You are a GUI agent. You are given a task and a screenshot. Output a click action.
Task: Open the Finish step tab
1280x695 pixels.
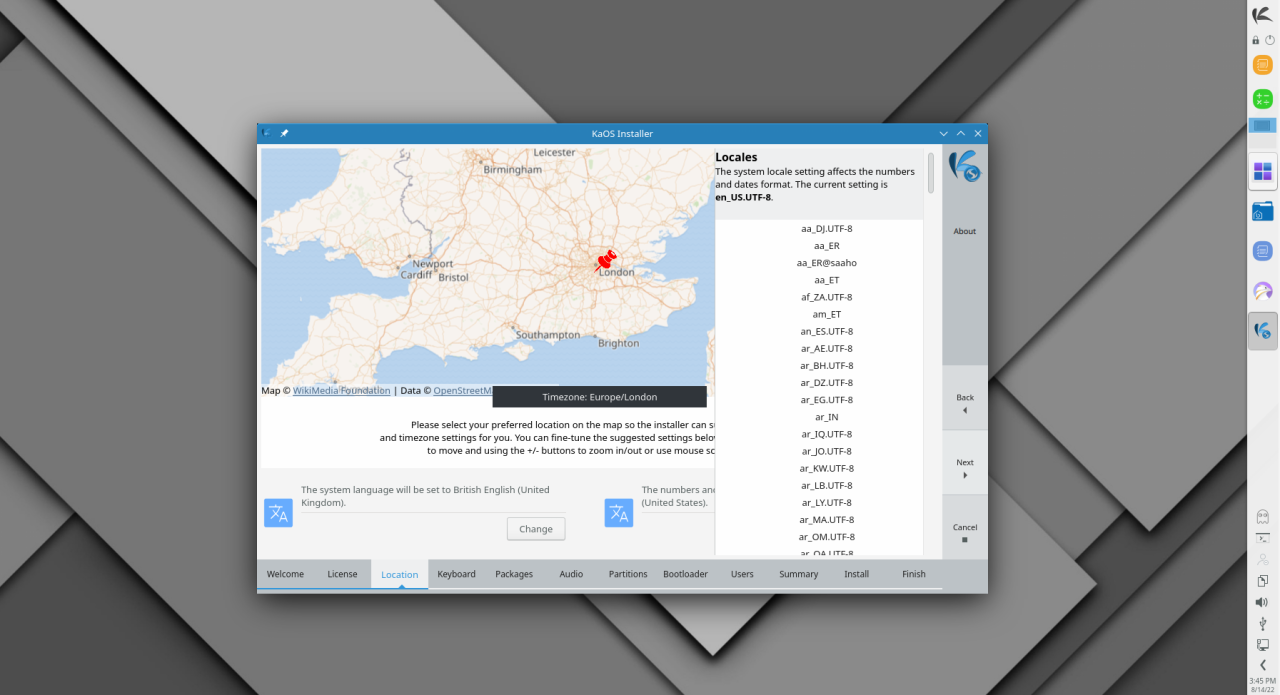(914, 574)
